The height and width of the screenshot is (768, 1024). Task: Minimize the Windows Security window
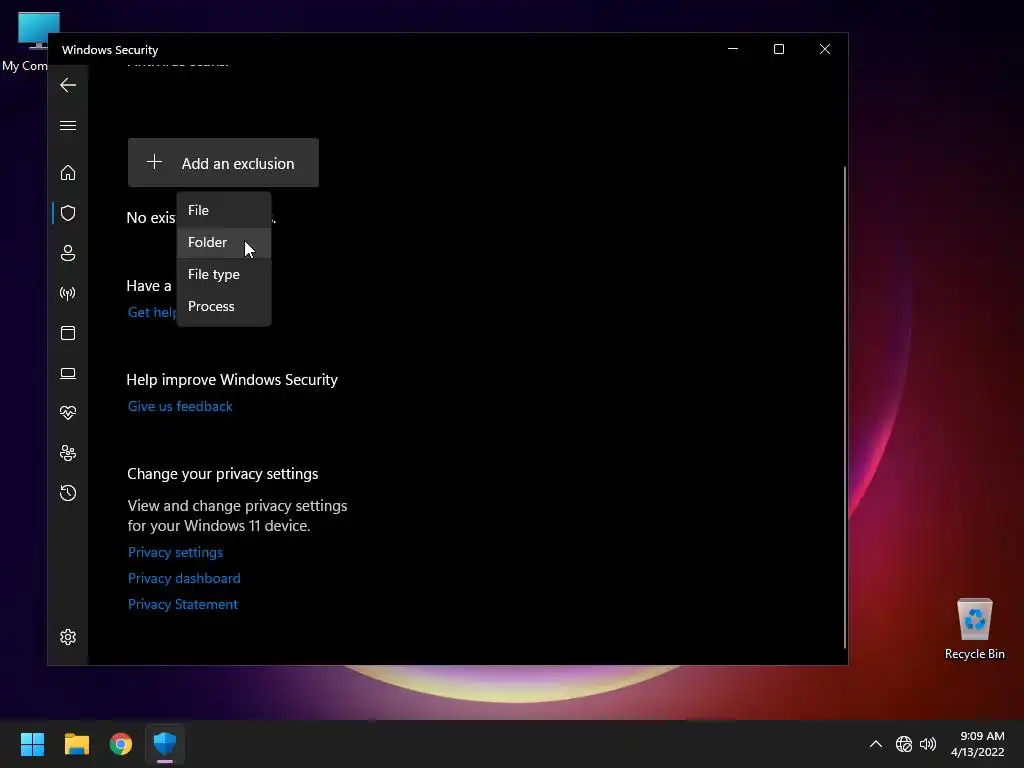[x=733, y=49]
